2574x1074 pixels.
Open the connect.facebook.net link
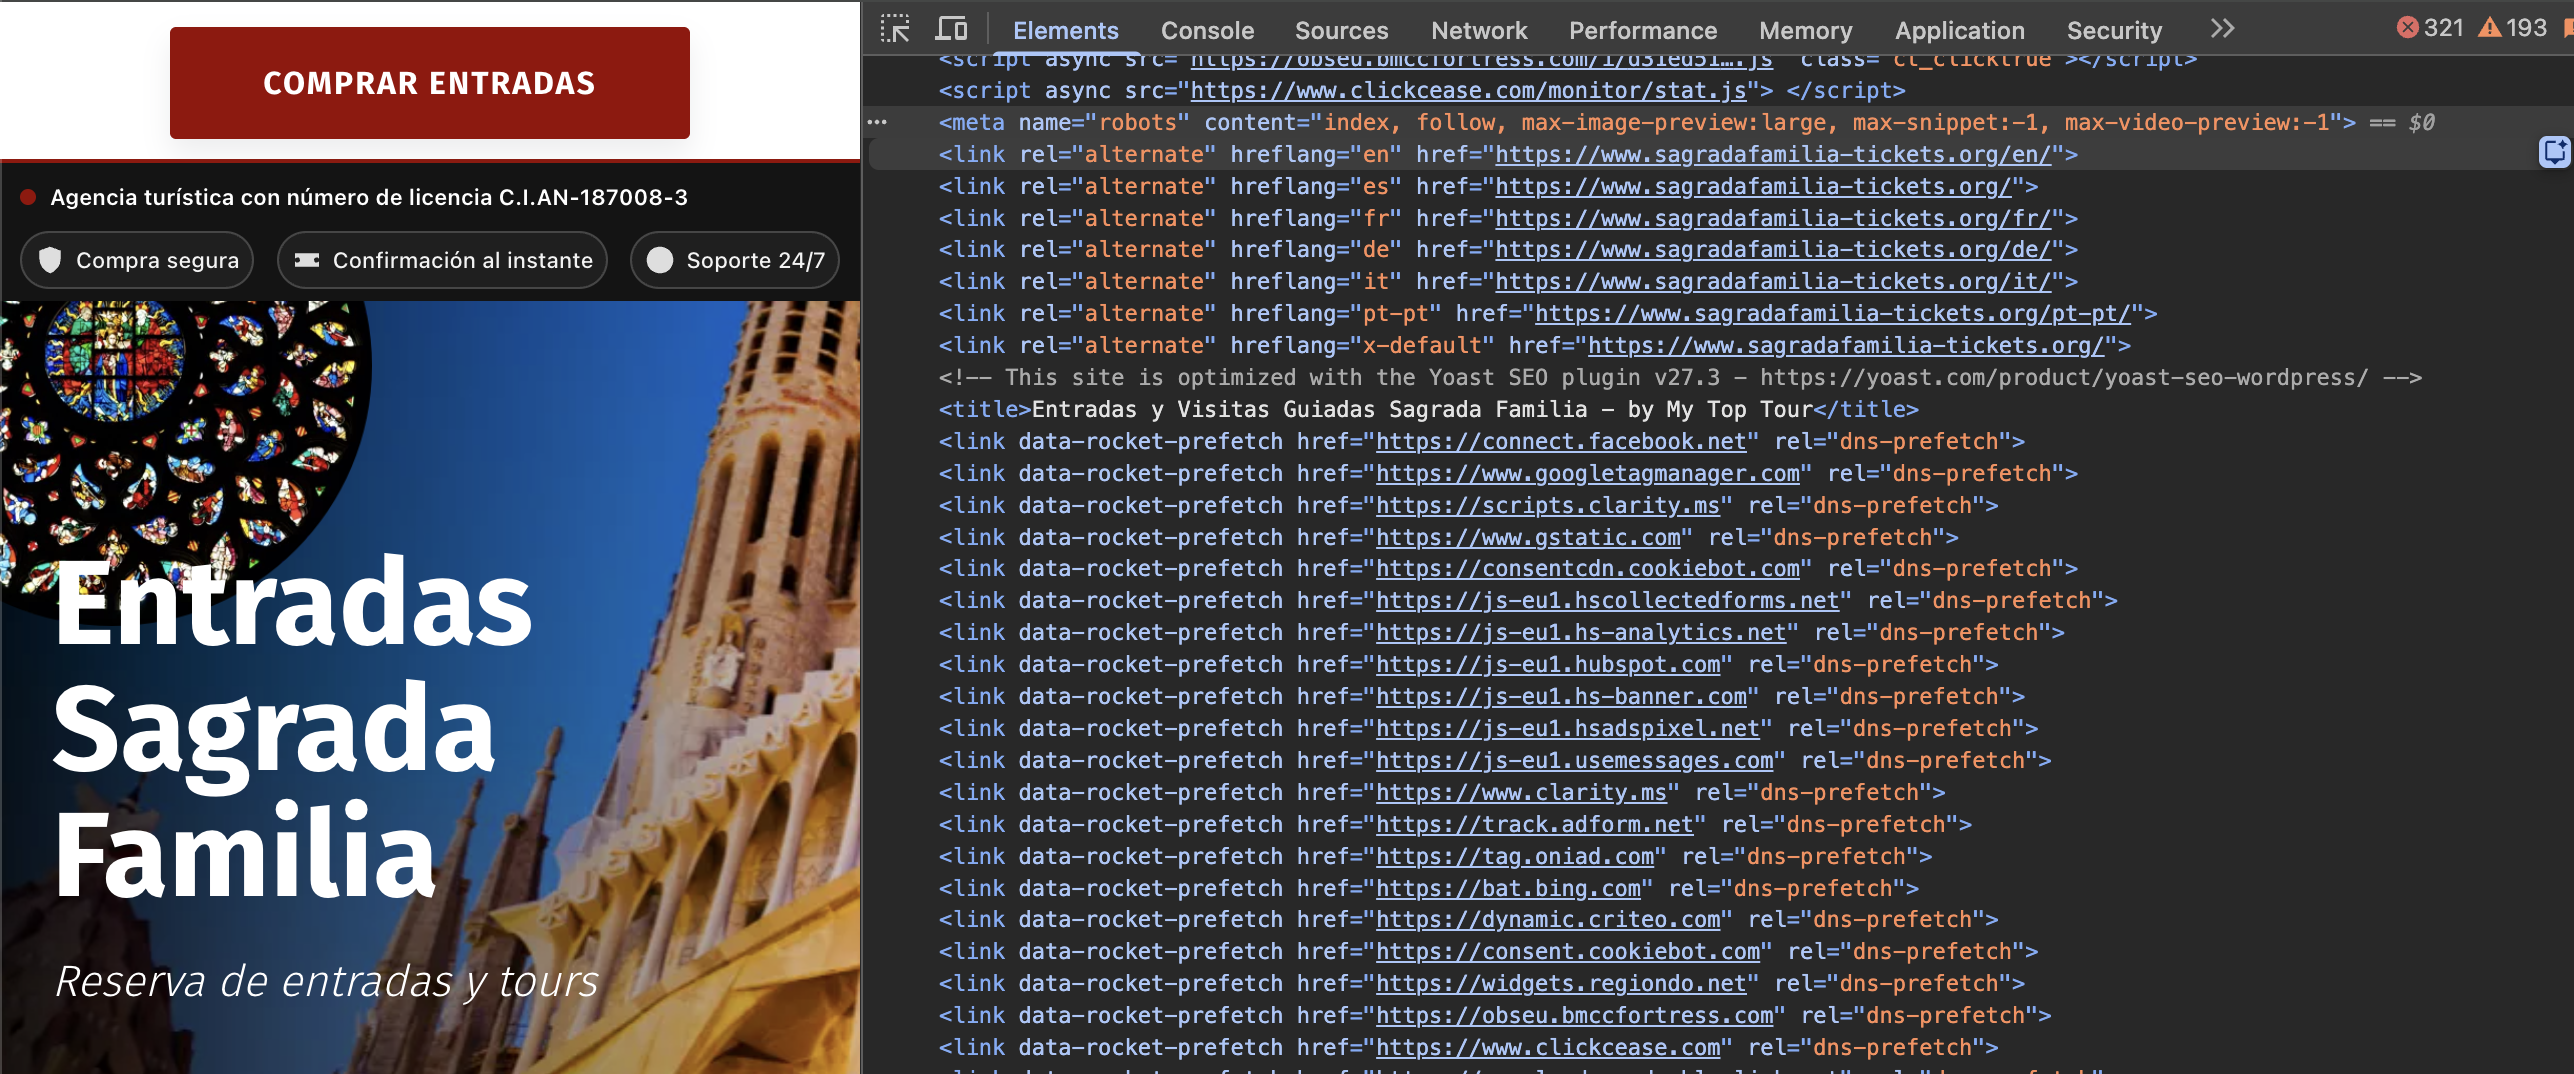(x=1561, y=441)
